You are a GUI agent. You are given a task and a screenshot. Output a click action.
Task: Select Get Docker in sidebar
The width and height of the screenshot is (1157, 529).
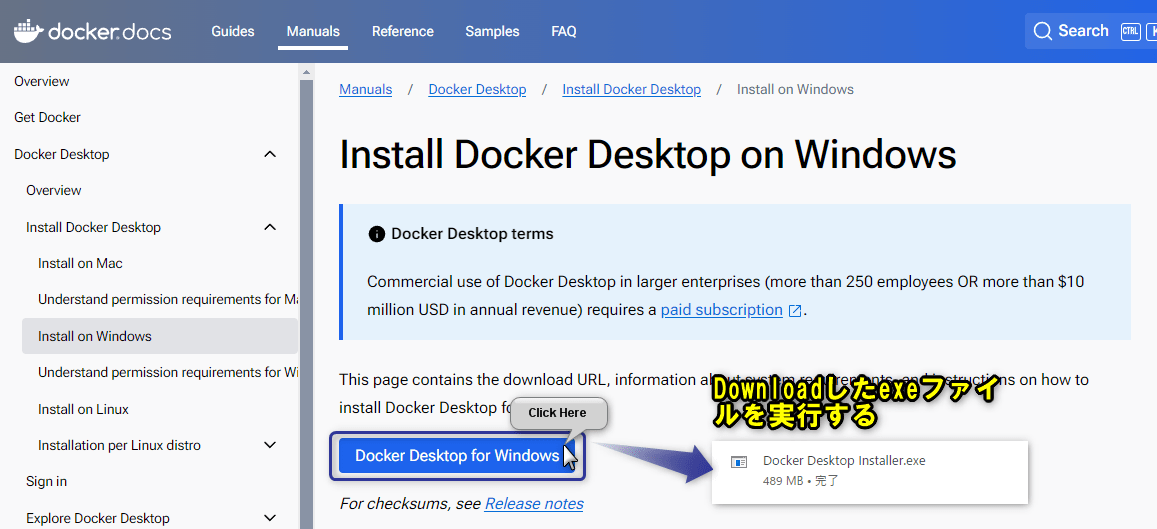[x=47, y=117]
